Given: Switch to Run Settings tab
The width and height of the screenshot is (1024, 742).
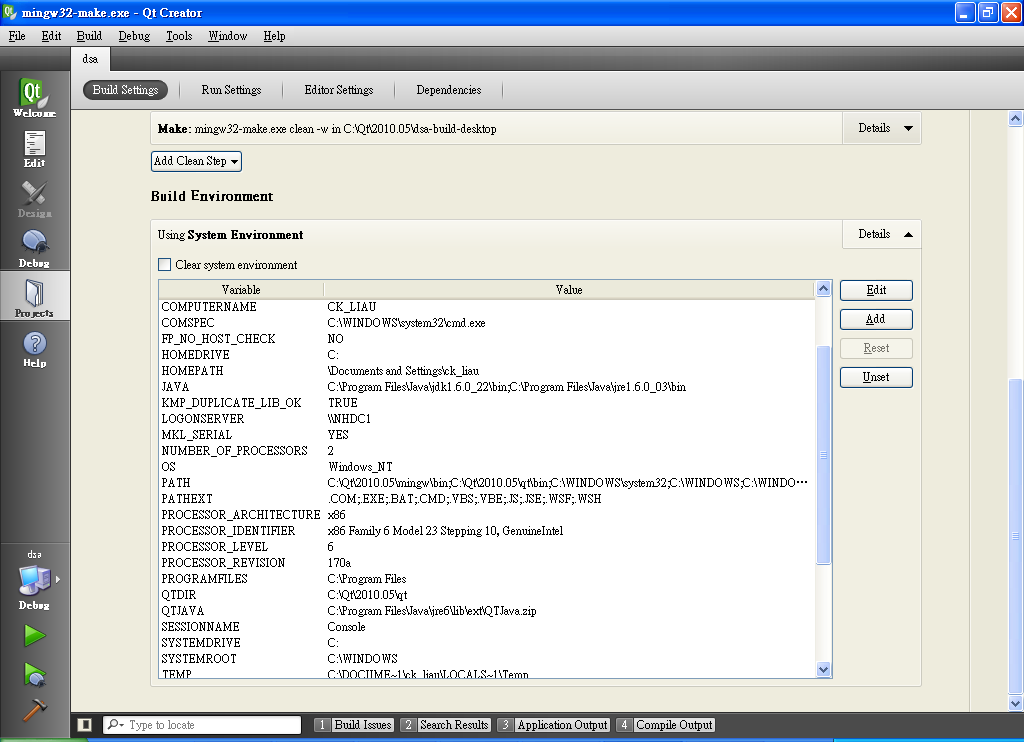Looking at the screenshot, I should [x=231, y=89].
